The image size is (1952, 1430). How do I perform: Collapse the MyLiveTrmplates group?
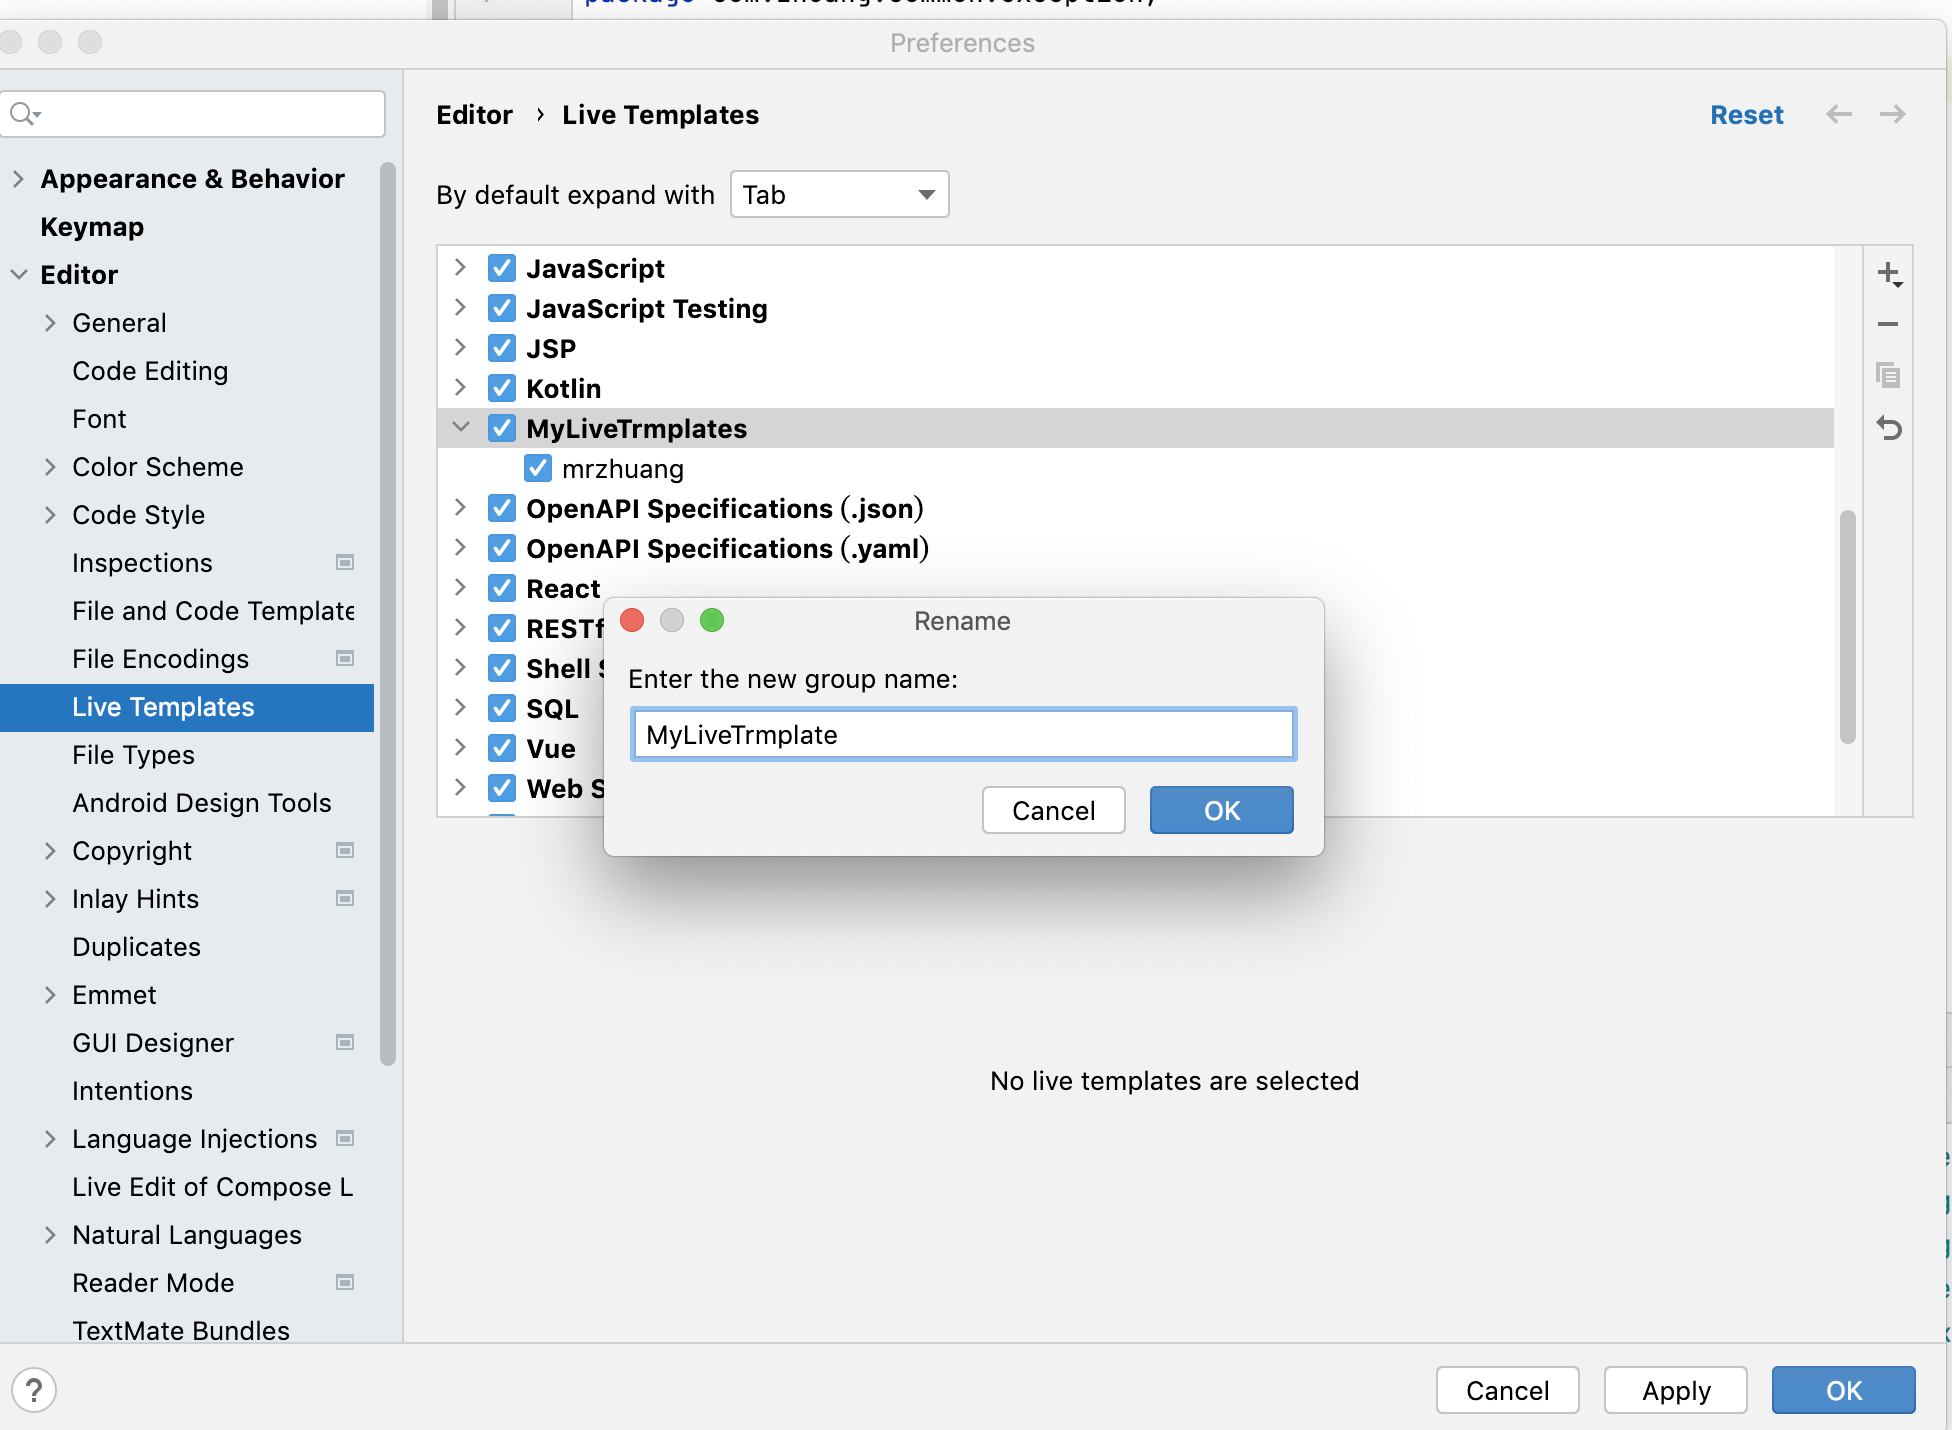[x=460, y=428]
